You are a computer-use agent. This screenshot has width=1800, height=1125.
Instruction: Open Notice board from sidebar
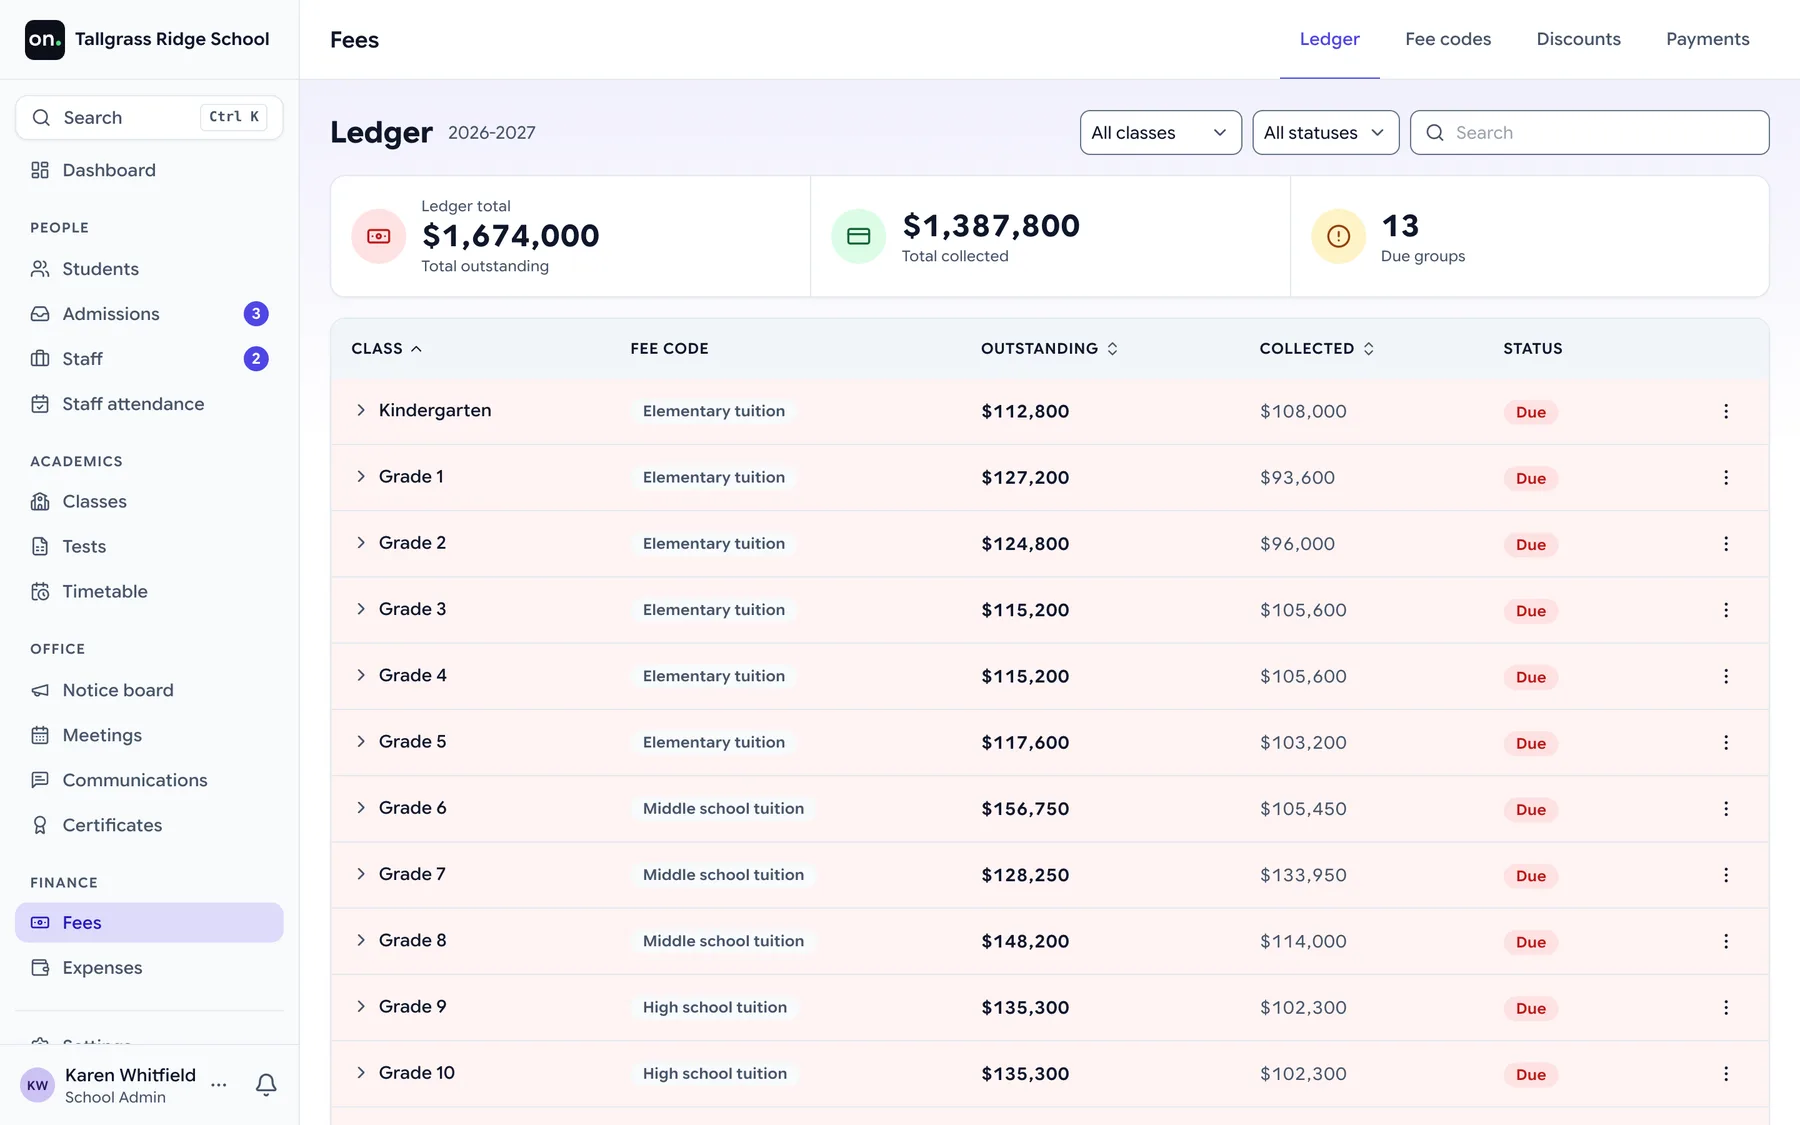point(149,690)
